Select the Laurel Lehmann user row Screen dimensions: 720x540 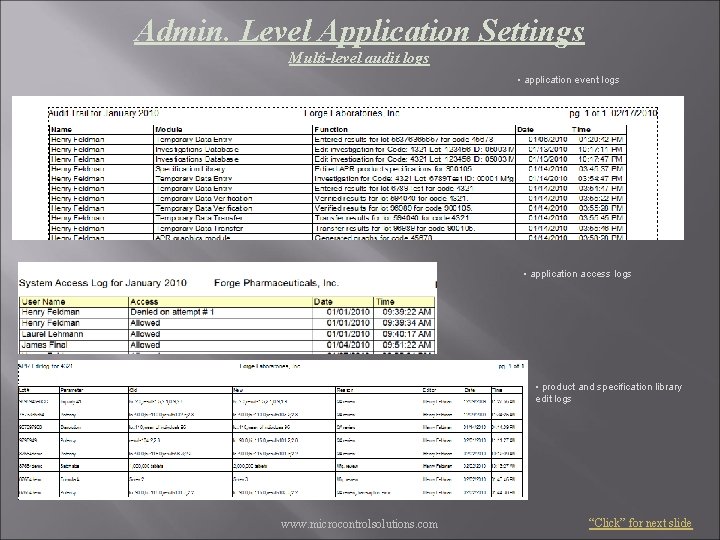(227, 334)
